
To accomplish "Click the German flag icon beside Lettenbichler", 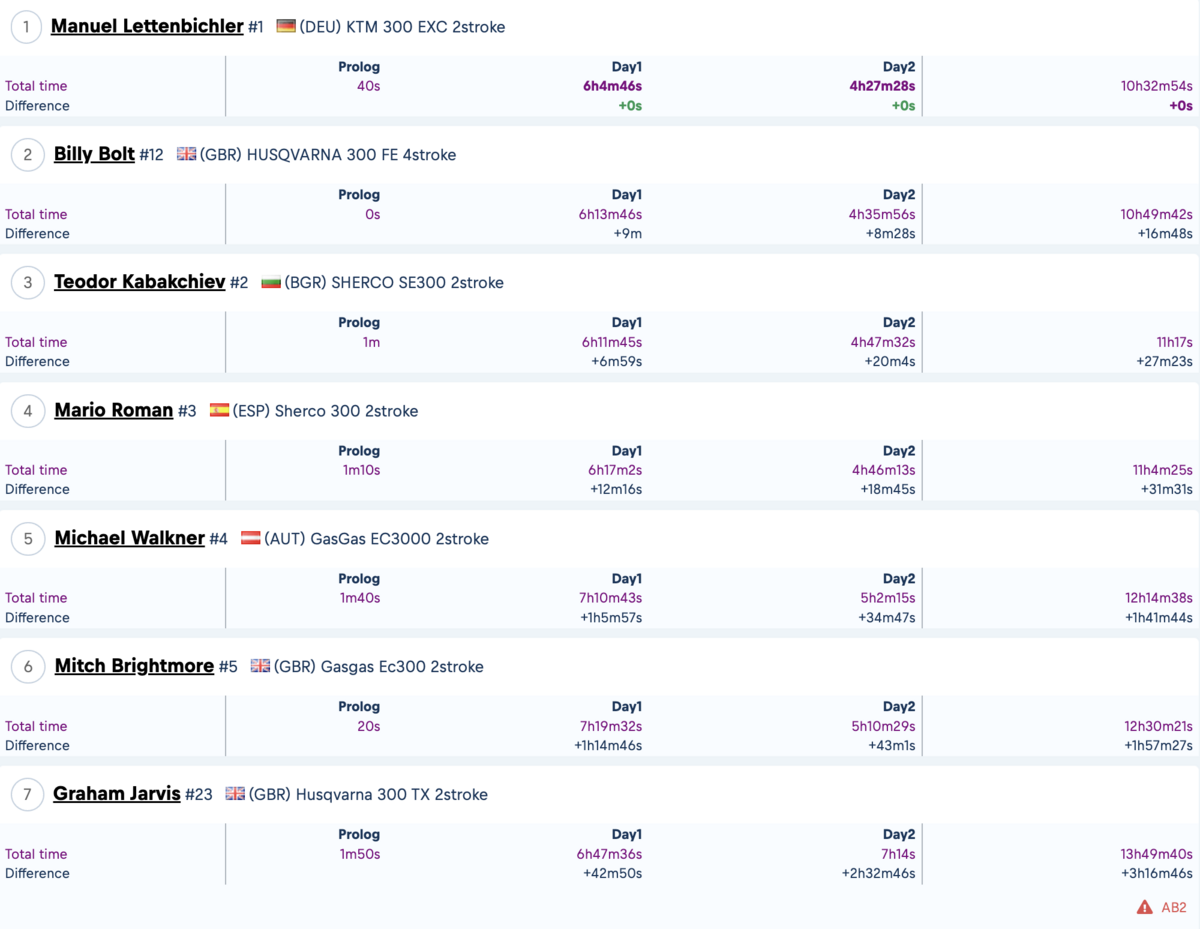I will coord(286,26).
